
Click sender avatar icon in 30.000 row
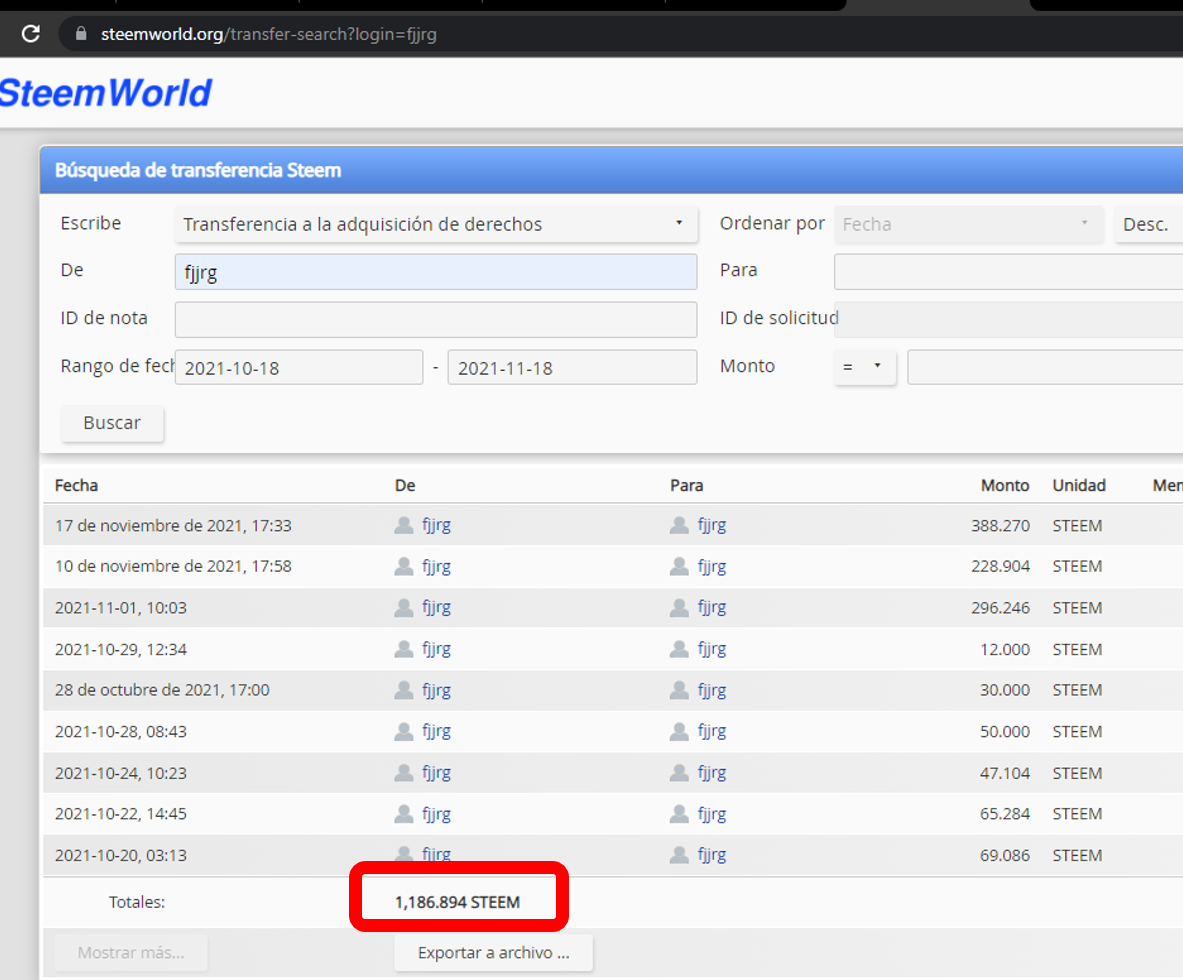404,690
